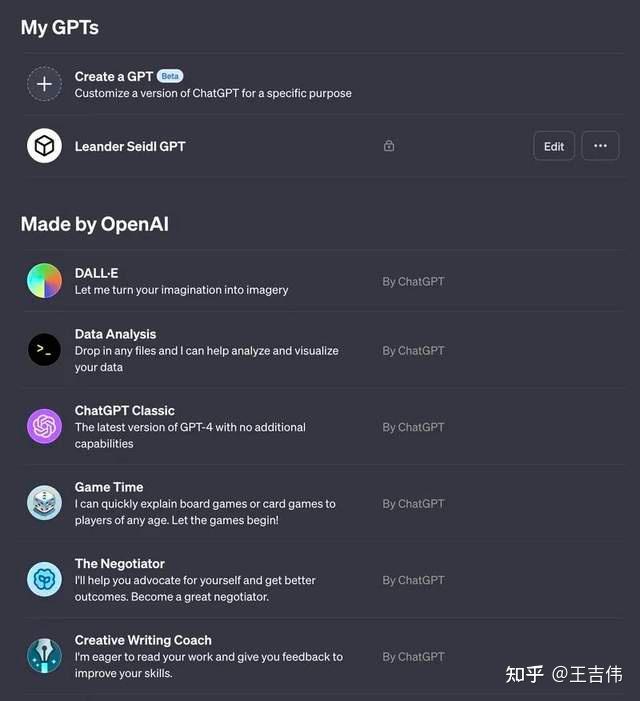Screen dimensions: 640x701
Task: Click the DALL·E colorful circle icon
Action: pyautogui.click(x=44, y=281)
